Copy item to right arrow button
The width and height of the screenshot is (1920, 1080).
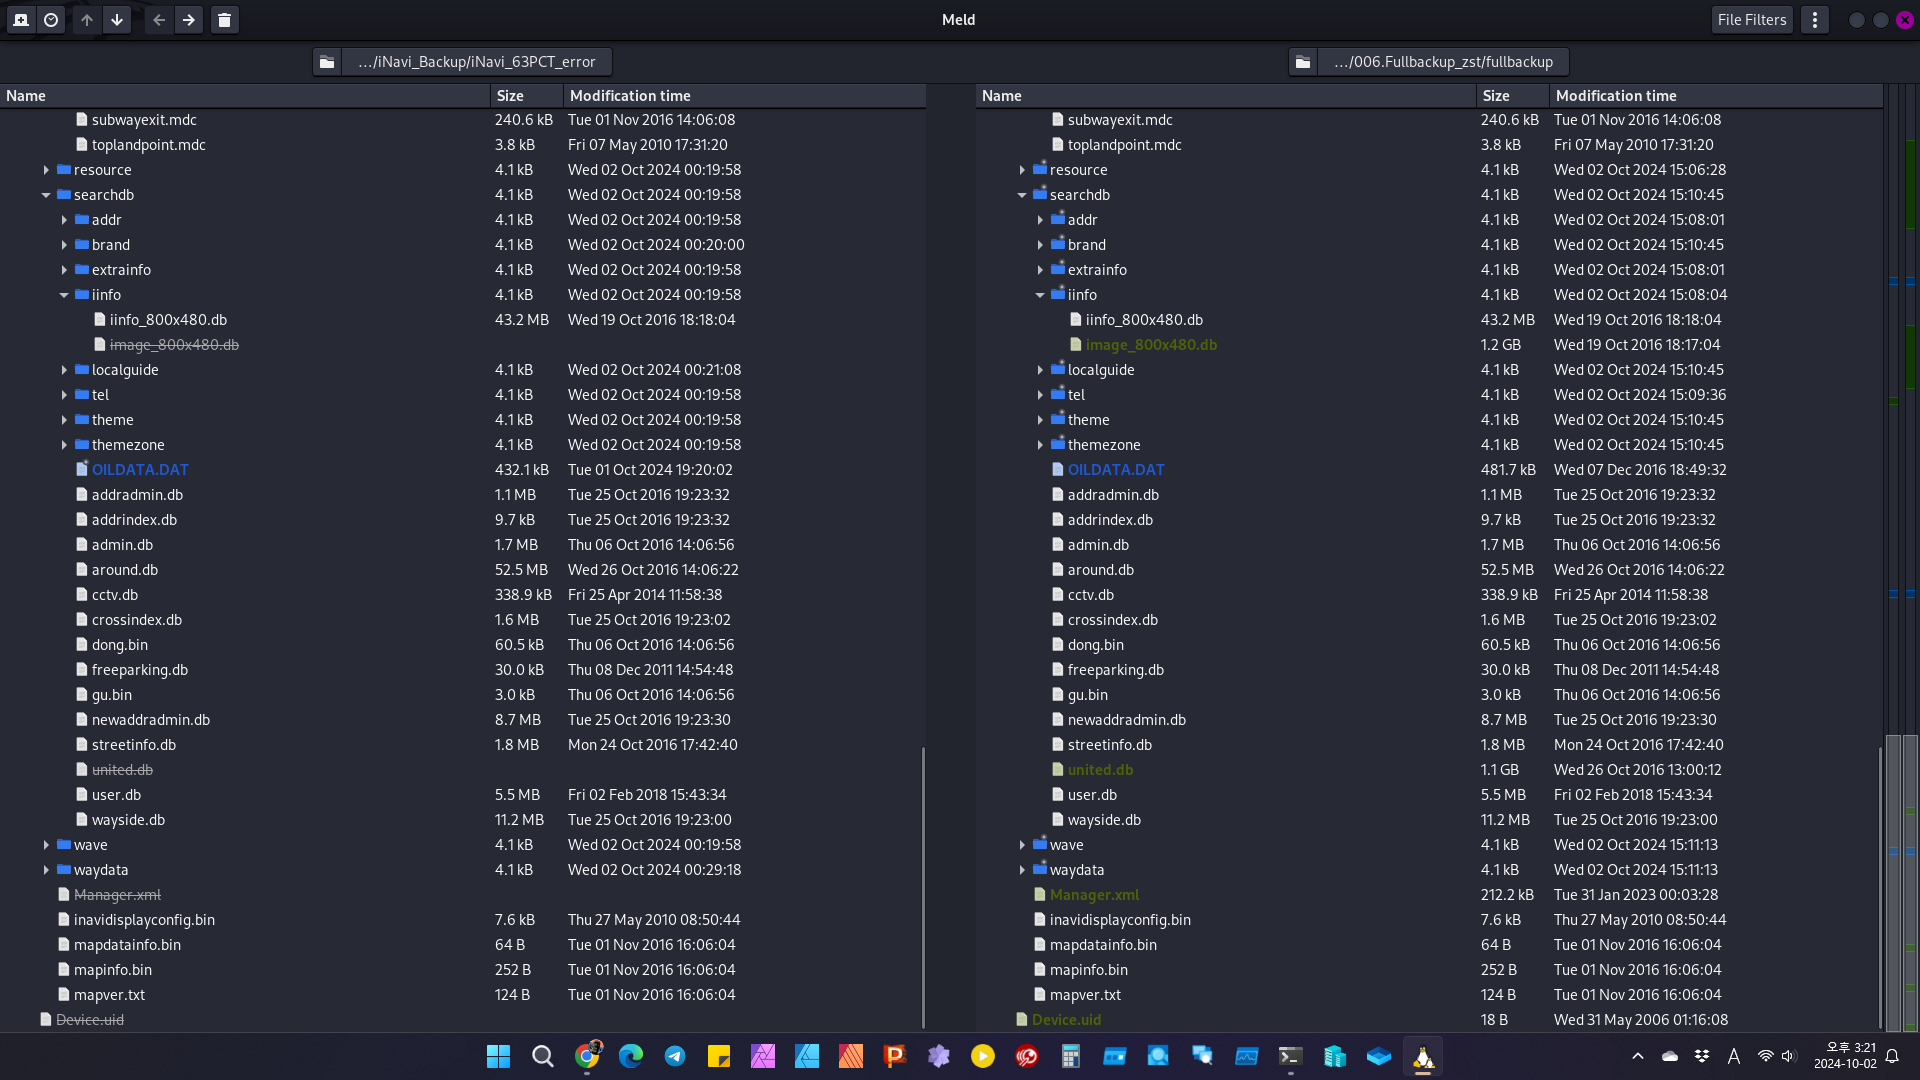coord(189,20)
